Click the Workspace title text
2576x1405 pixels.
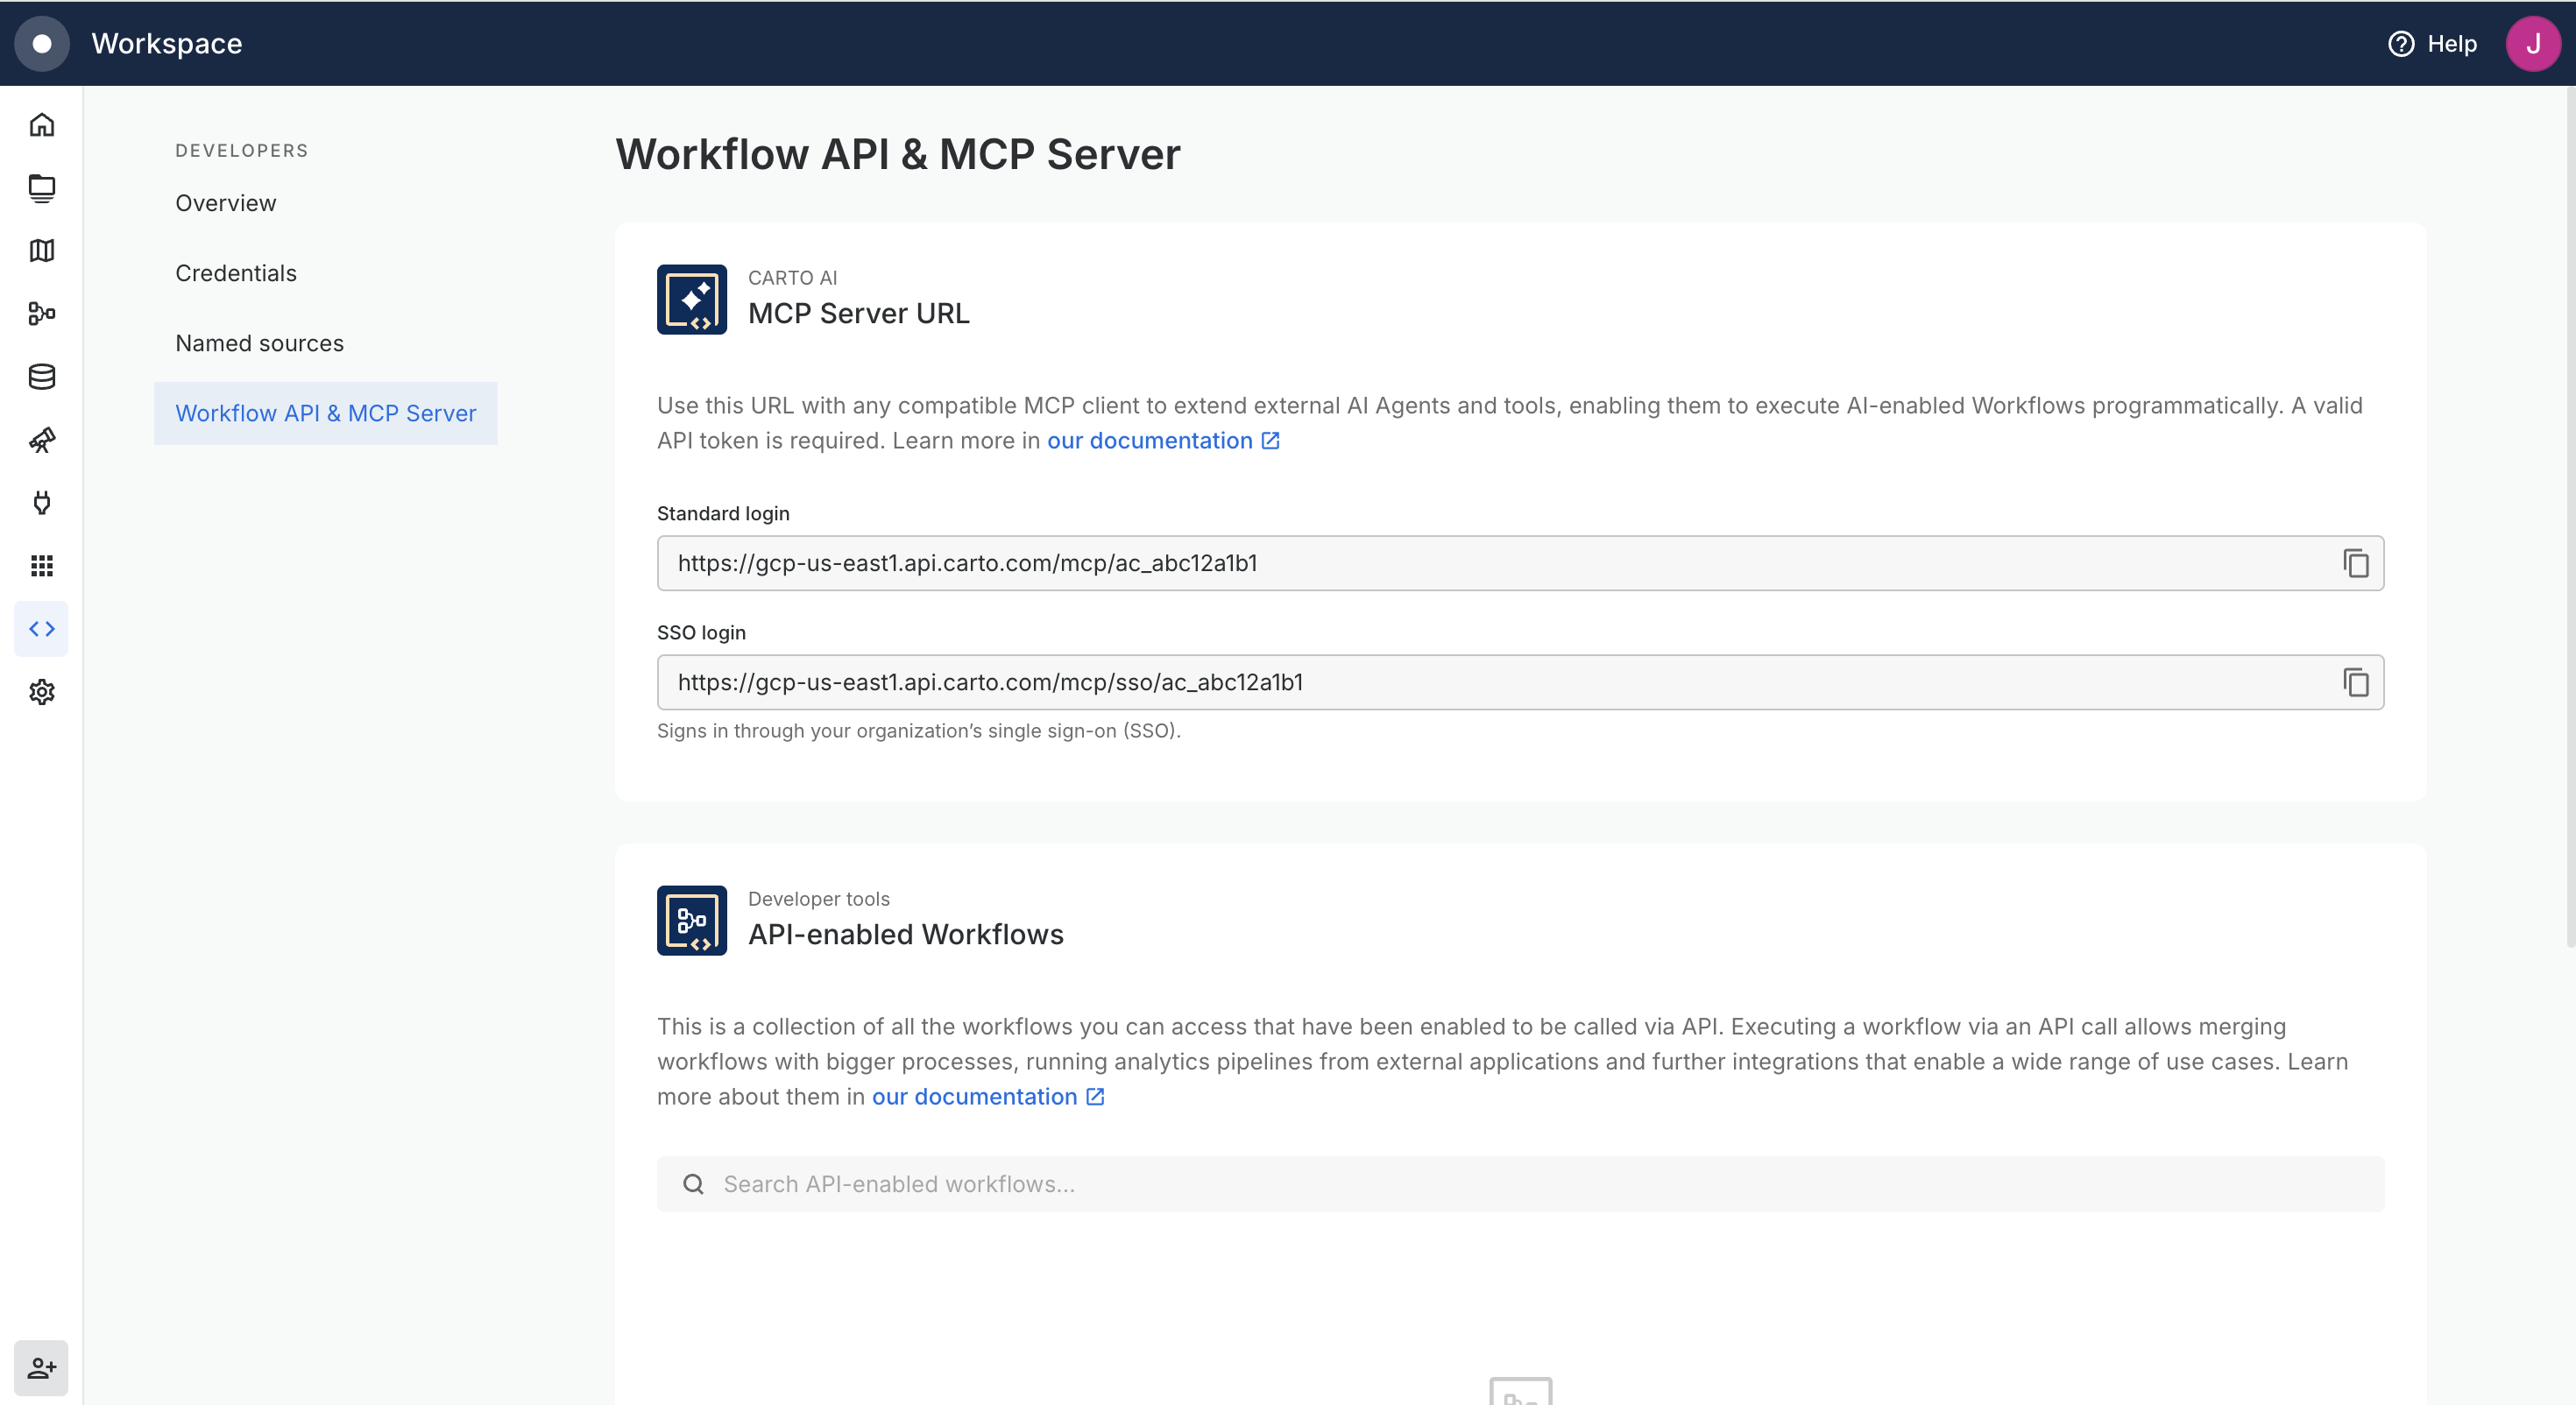tap(167, 44)
